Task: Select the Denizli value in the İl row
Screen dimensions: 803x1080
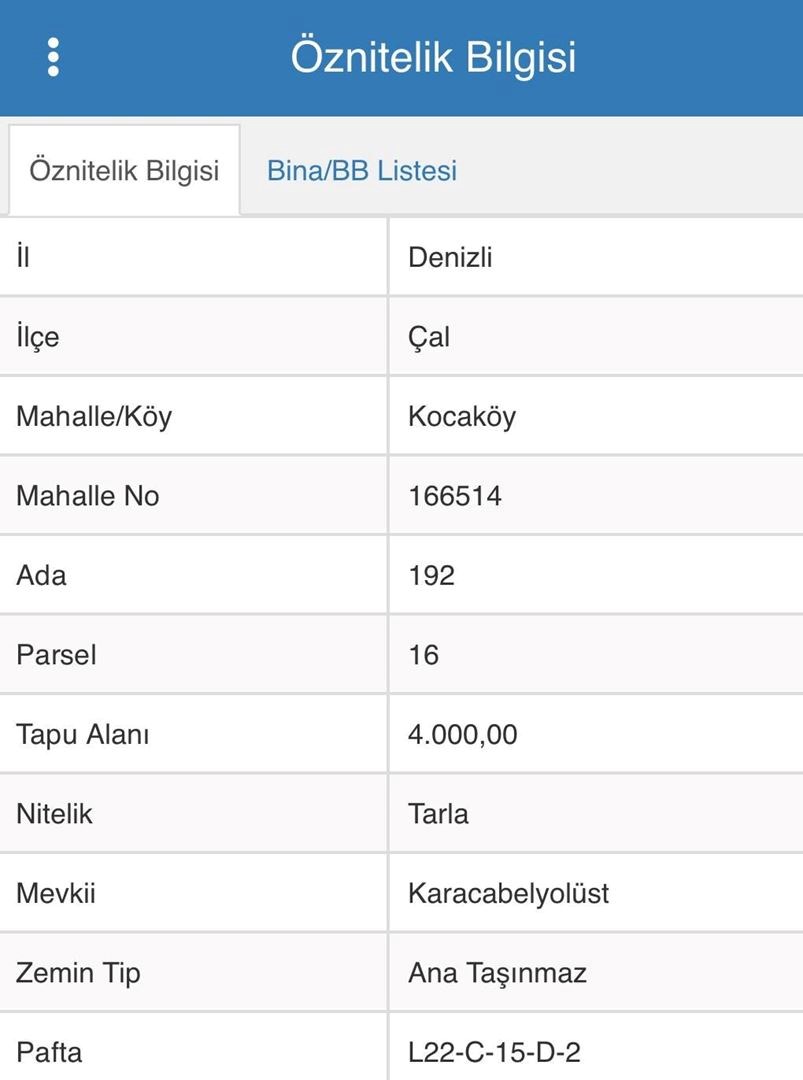Action: pyautogui.click(x=450, y=258)
